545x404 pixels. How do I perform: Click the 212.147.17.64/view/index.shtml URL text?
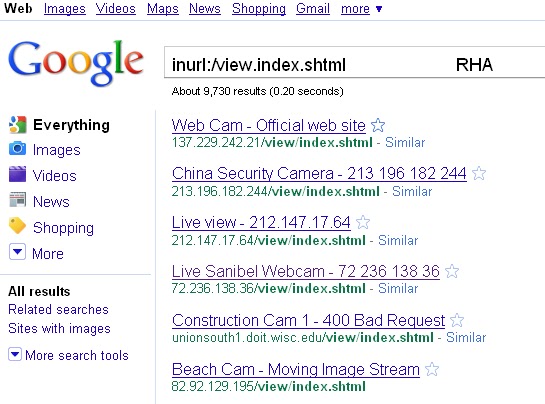pyautogui.click(x=269, y=241)
